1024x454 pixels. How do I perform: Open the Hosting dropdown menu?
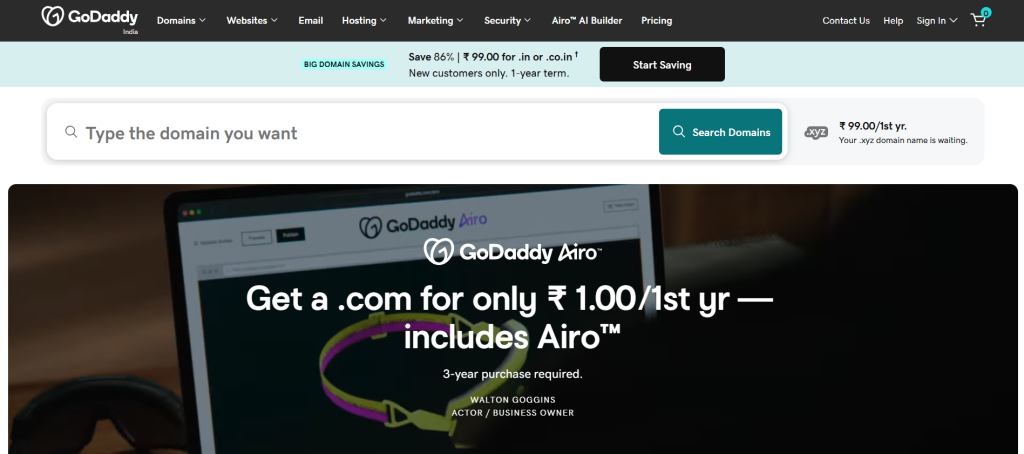coord(364,20)
